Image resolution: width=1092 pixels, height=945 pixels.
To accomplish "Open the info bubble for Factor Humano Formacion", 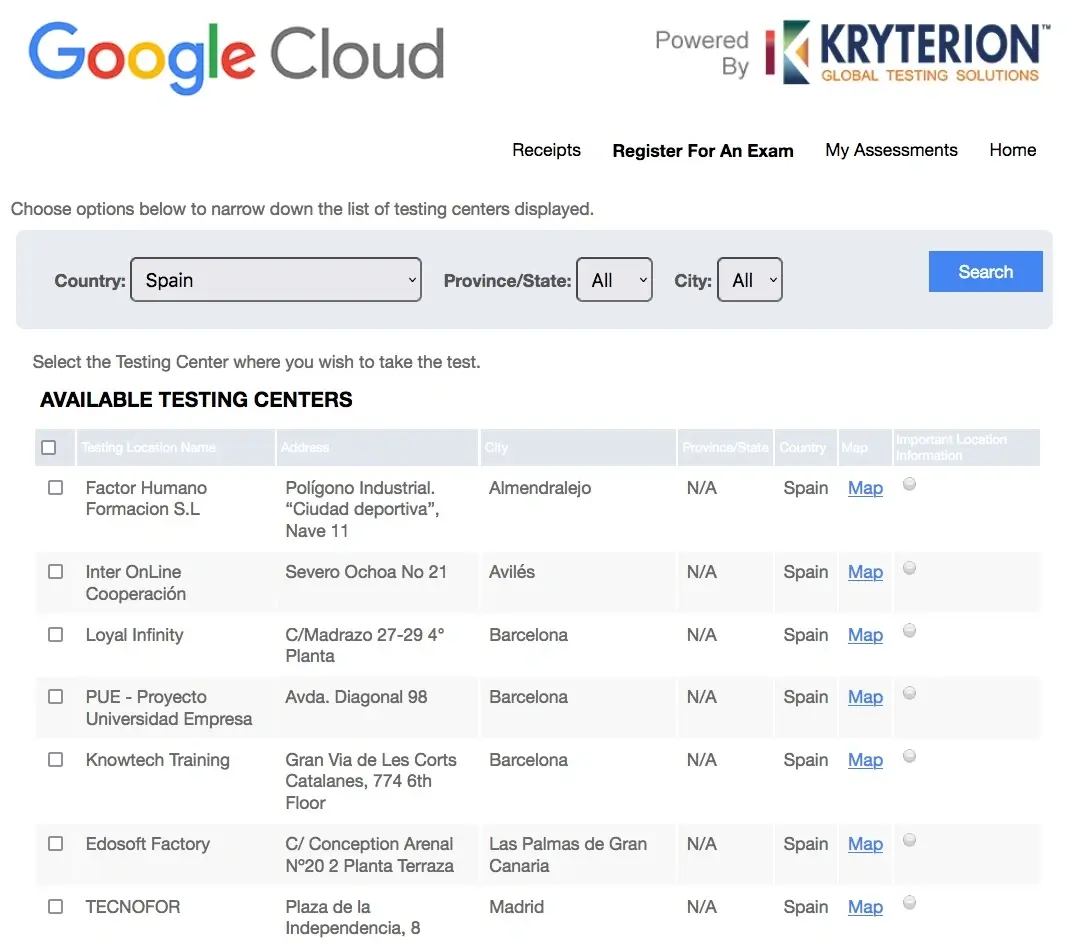I will [x=909, y=484].
